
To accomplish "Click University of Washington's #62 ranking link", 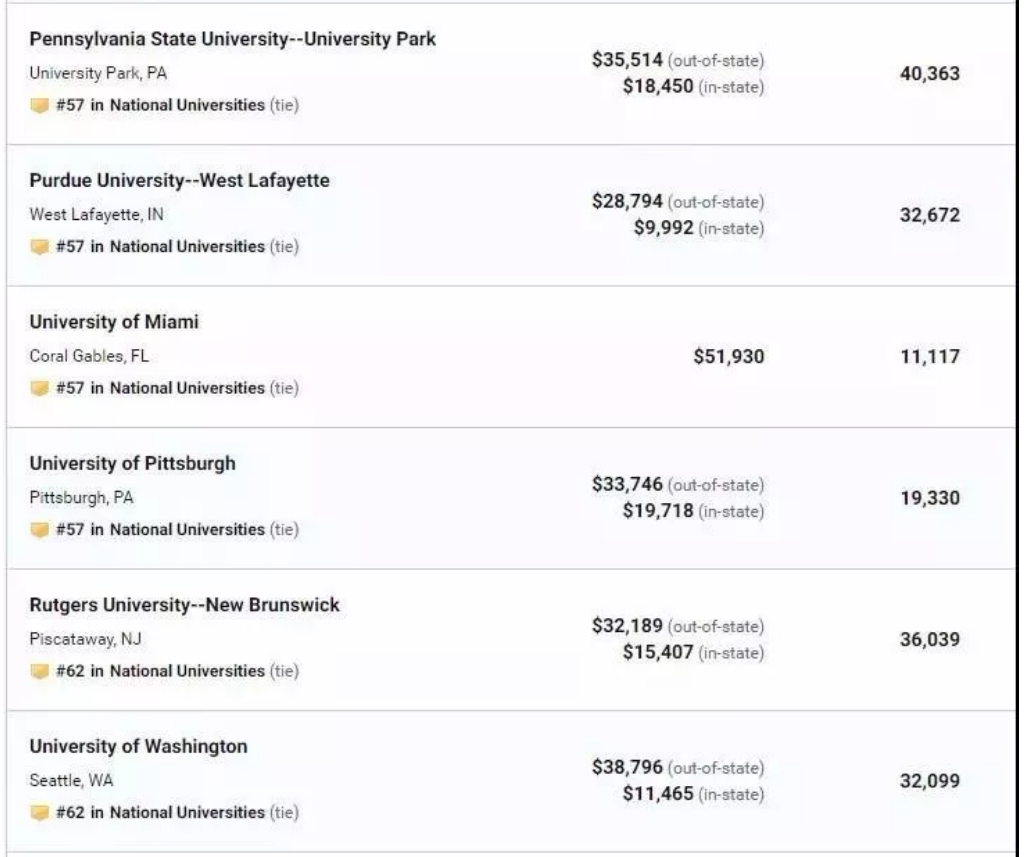I will (161, 812).
